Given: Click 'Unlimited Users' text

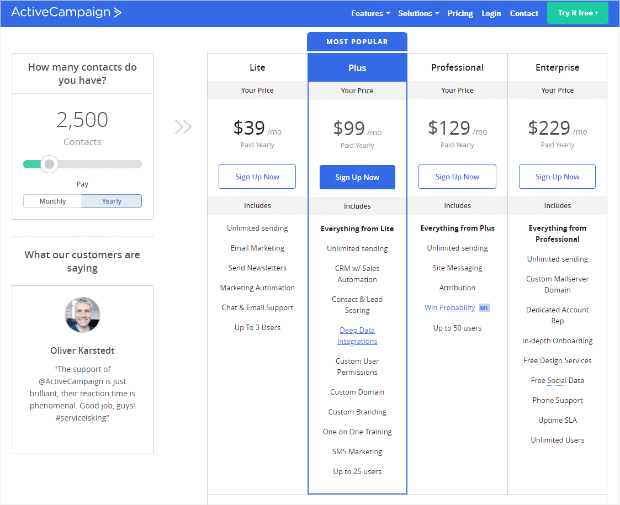Looking at the screenshot, I should pos(557,440).
